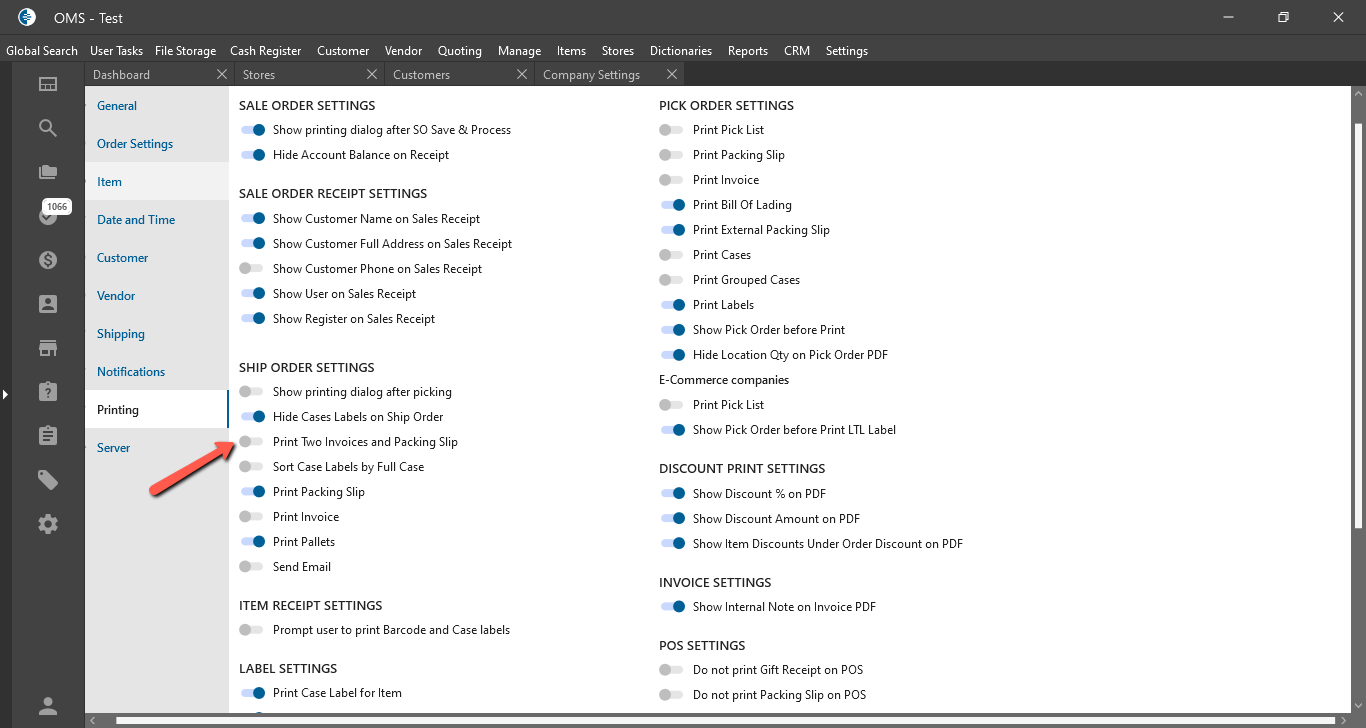Click the vertical scrollbar on the right
The height and width of the screenshot is (728, 1366).
tap(1357, 320)
